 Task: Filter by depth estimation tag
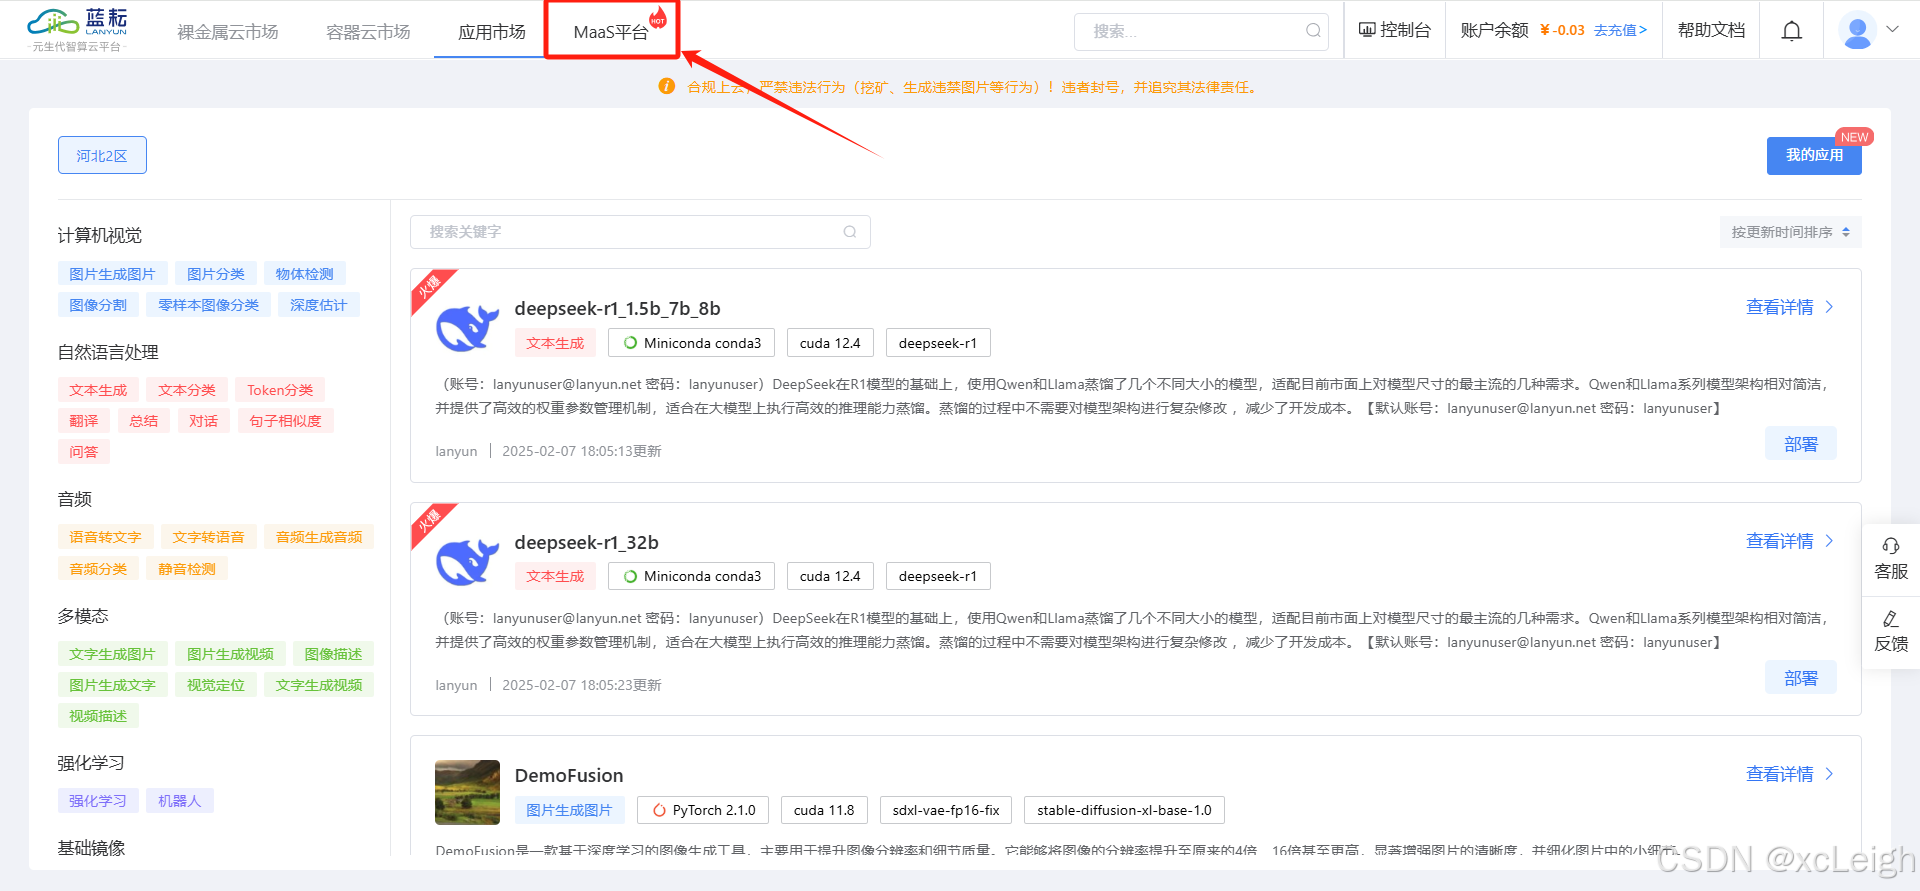(319, 305)
